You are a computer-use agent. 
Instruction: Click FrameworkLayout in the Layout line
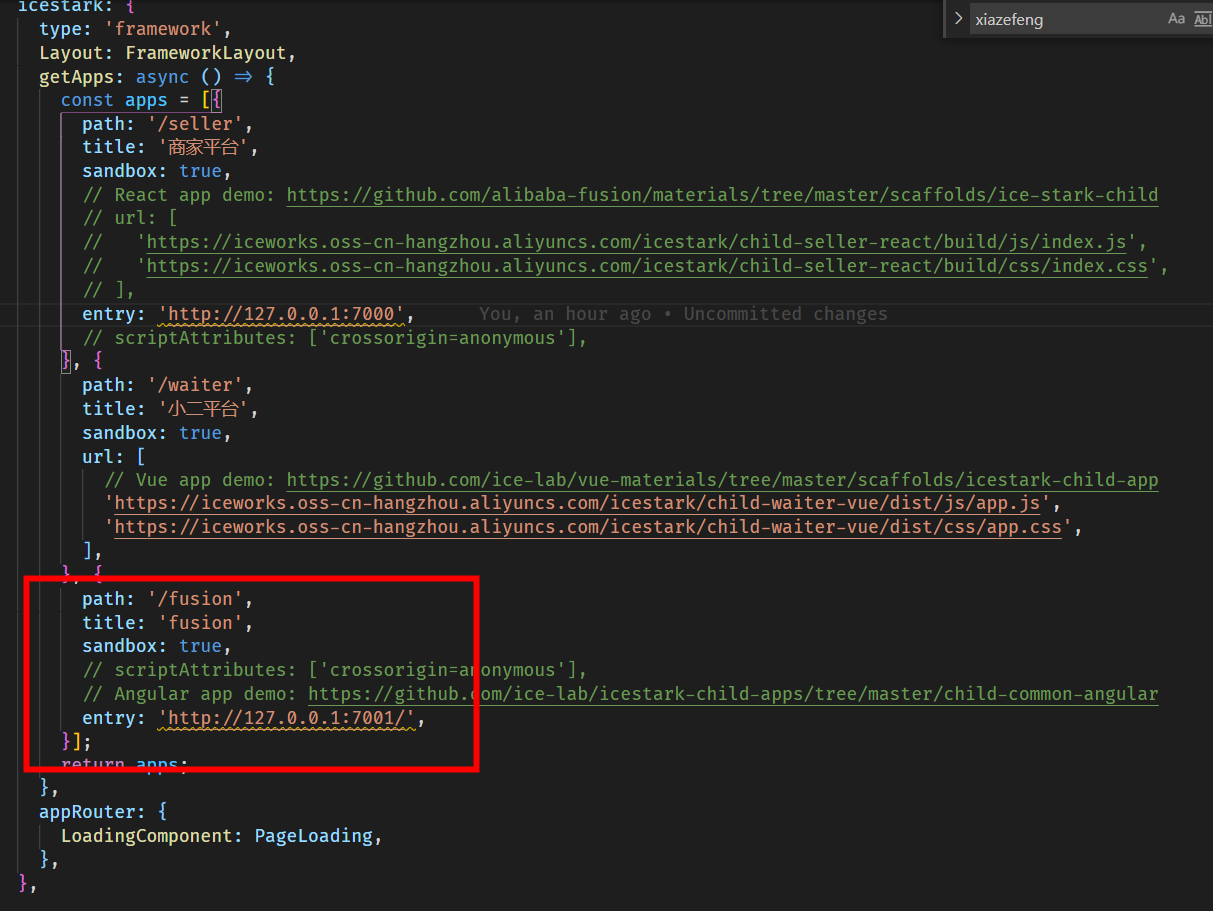click(x=206, y=53)
